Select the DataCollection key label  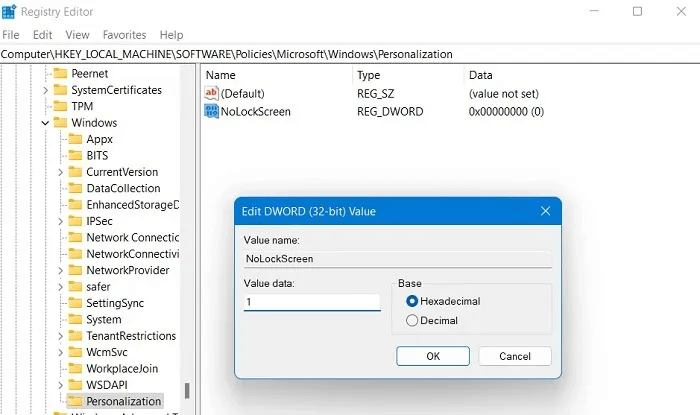tap(123, 188)
